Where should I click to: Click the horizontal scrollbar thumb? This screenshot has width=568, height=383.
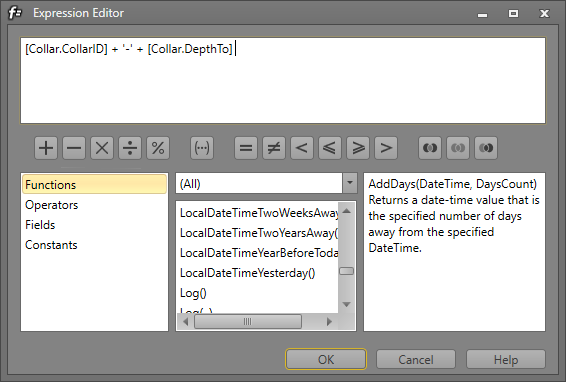(x=248, y=321)
